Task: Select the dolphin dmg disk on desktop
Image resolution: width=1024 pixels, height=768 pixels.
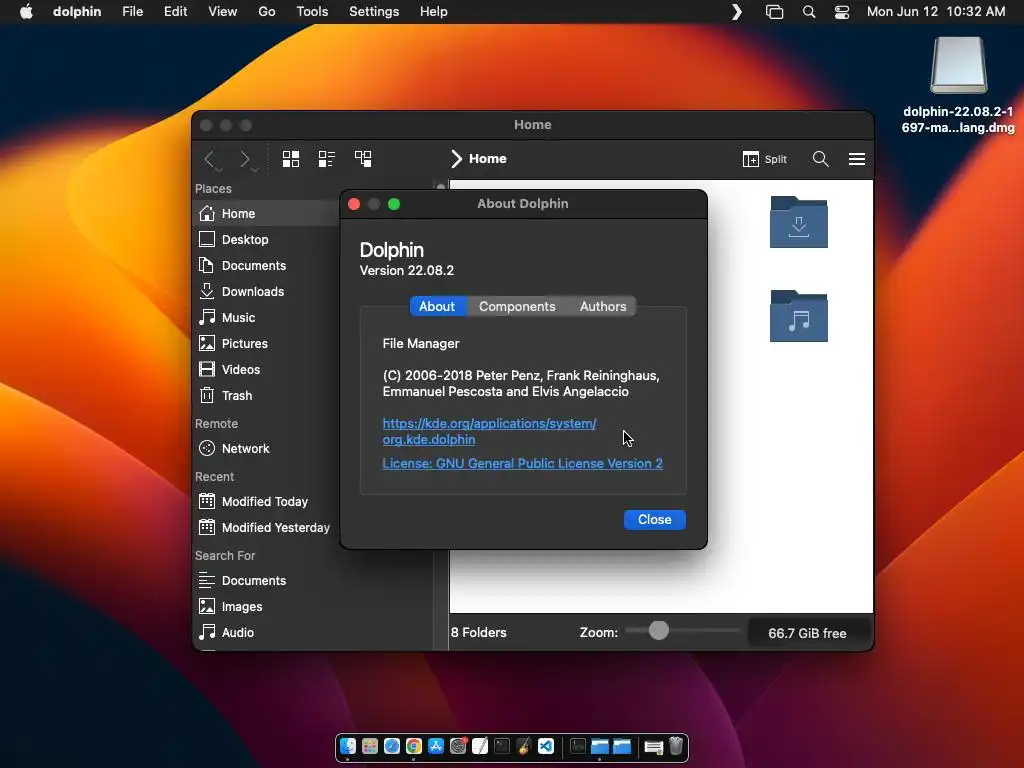Action: pos(958,85)
